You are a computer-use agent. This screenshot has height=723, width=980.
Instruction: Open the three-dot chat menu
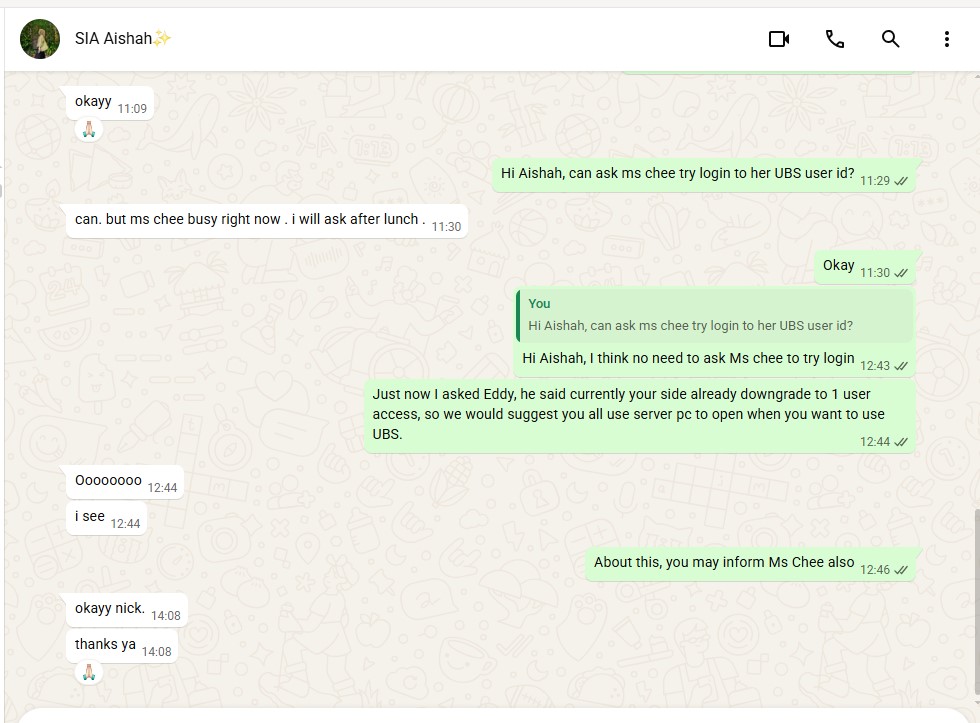click(946, 39)
